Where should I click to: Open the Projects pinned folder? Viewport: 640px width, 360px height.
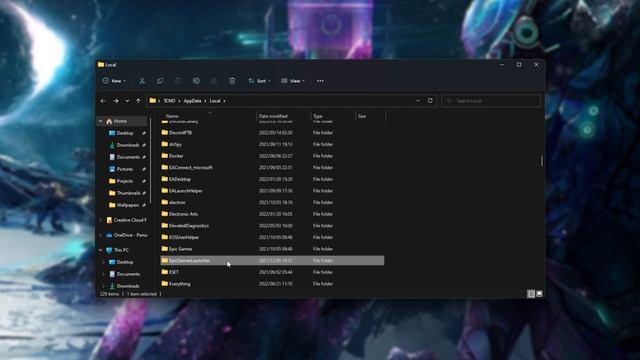click(x=125, y=181)
